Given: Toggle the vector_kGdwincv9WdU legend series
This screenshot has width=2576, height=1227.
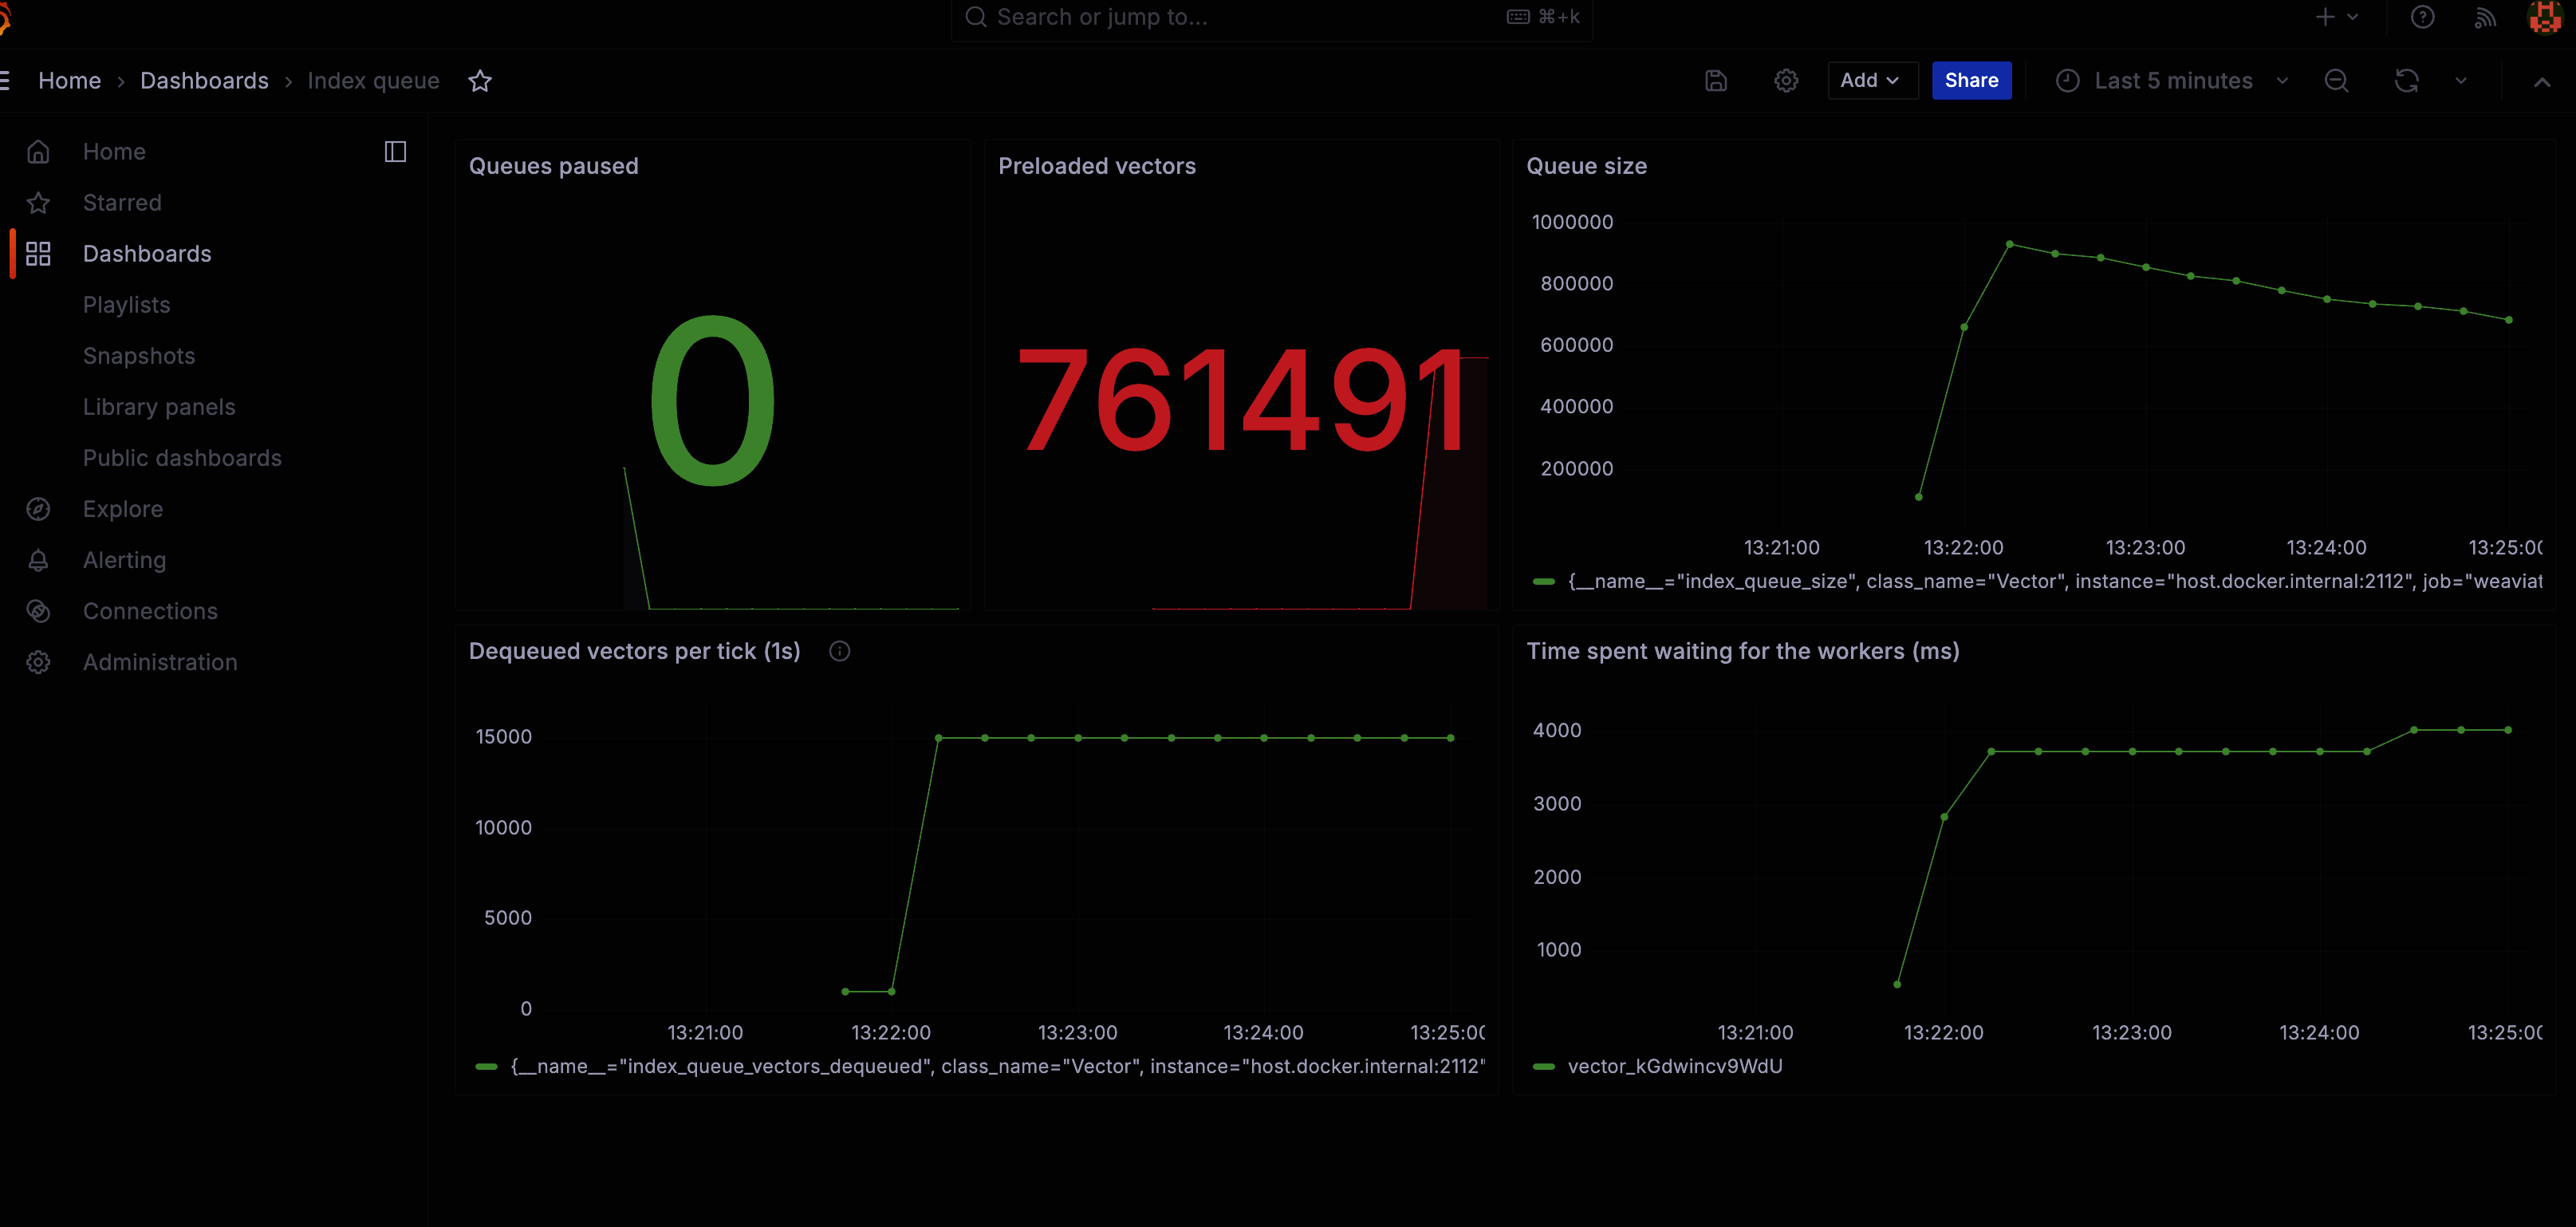Looking at the screenshot, I should coord(1674,1066).
